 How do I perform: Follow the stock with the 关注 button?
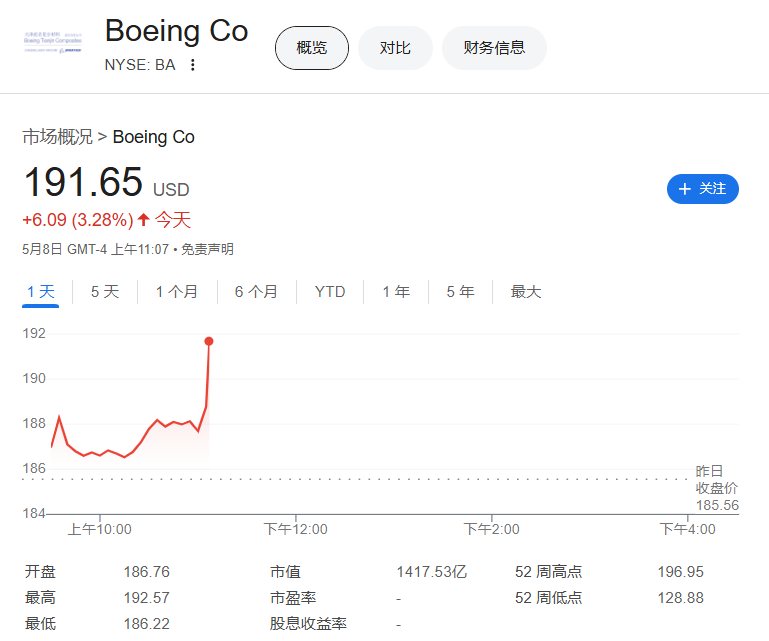tap(703, 189)
